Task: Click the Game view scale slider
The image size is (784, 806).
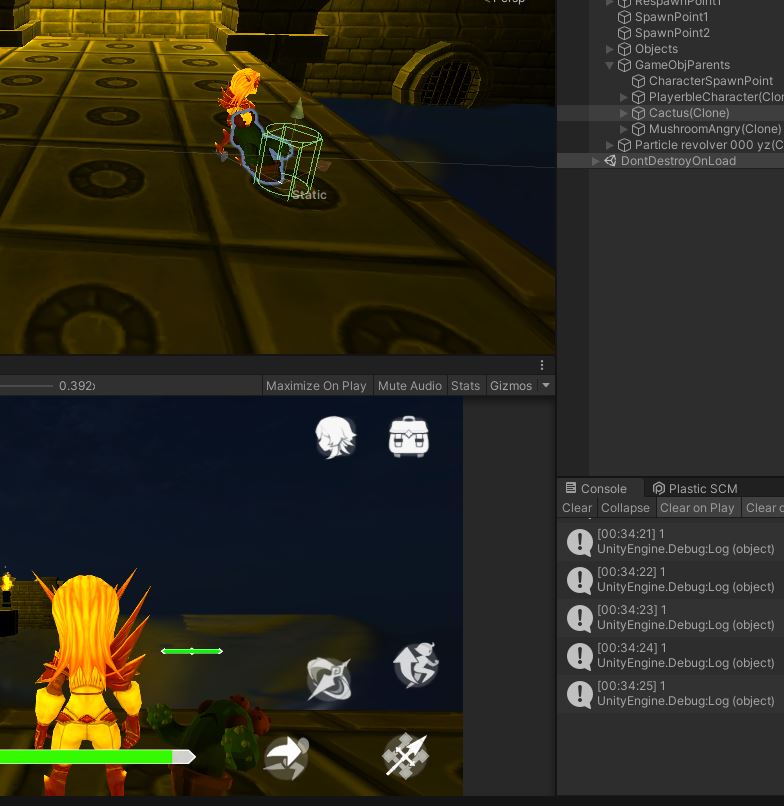Action: (26, 386)
